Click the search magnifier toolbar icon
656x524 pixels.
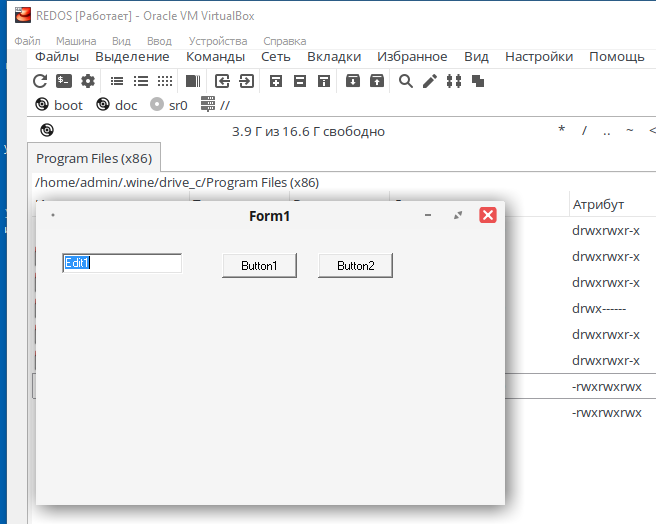[405, 81]
